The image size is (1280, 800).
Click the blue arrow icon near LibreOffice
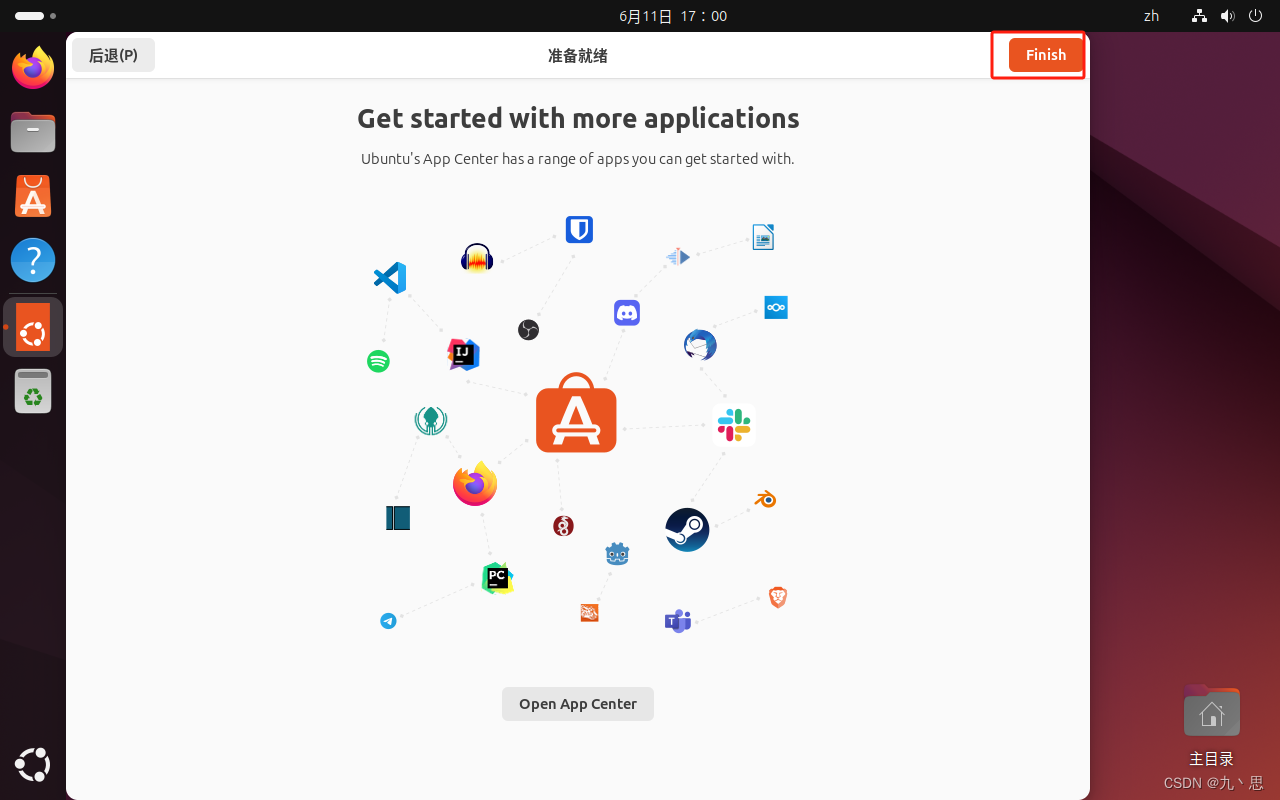[678, 257]
